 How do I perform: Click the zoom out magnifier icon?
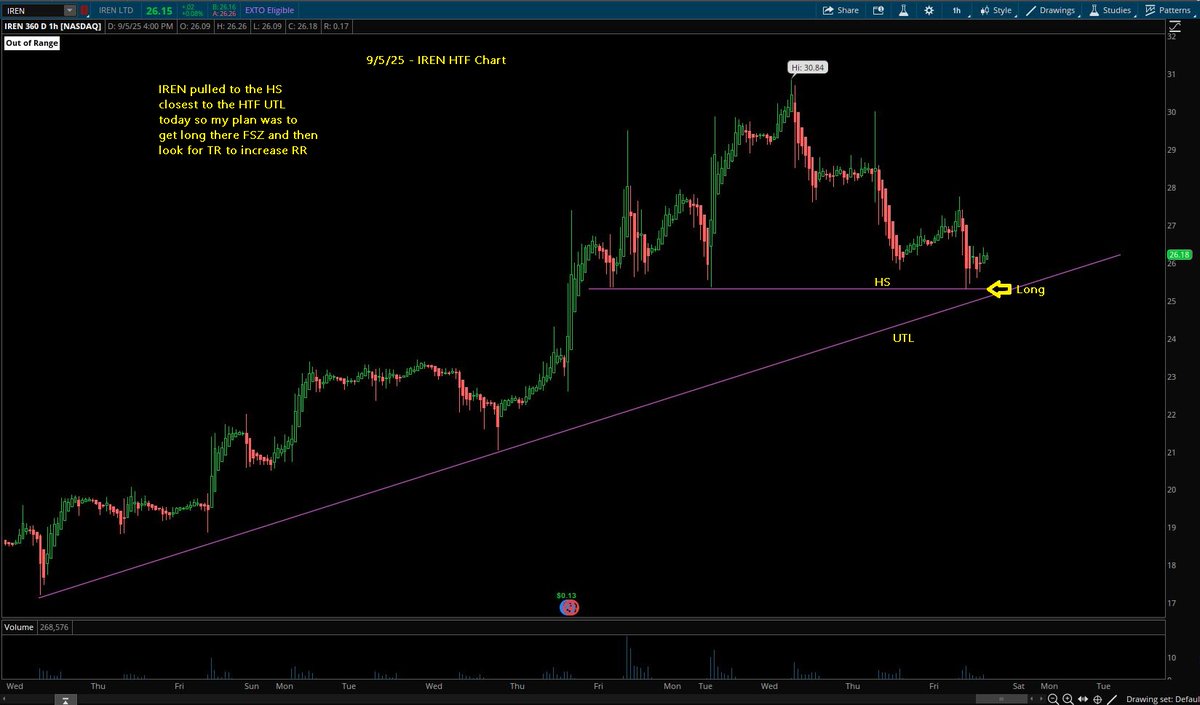point(1053,699)
